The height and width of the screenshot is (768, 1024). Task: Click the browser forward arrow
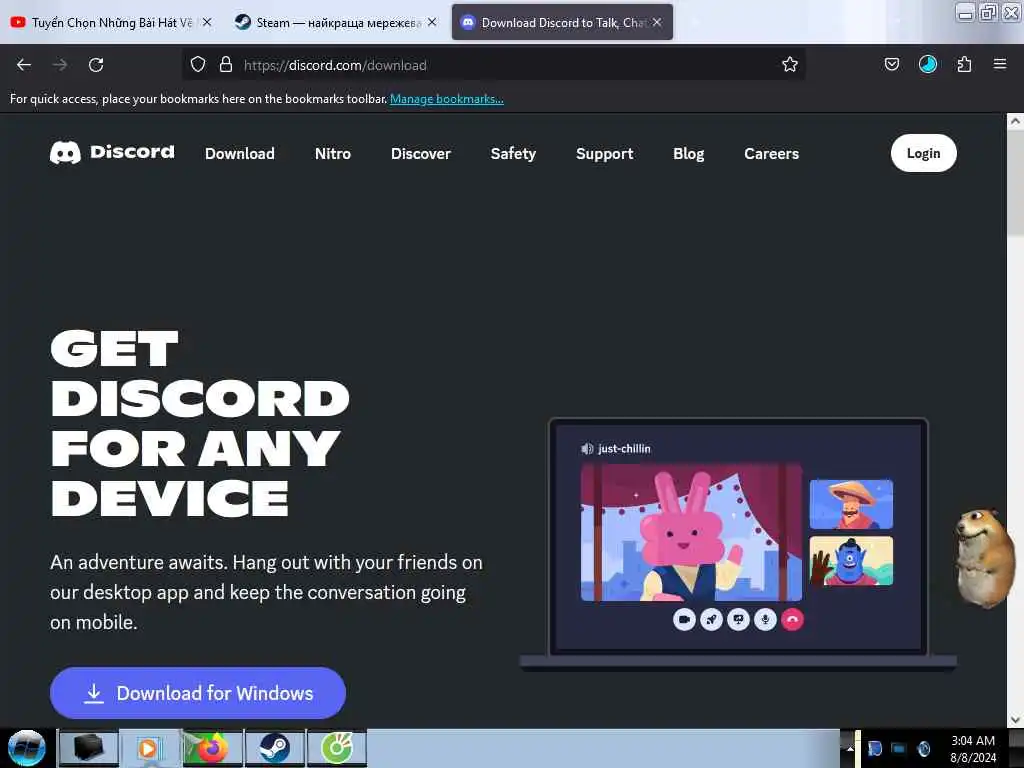[60, 65]
